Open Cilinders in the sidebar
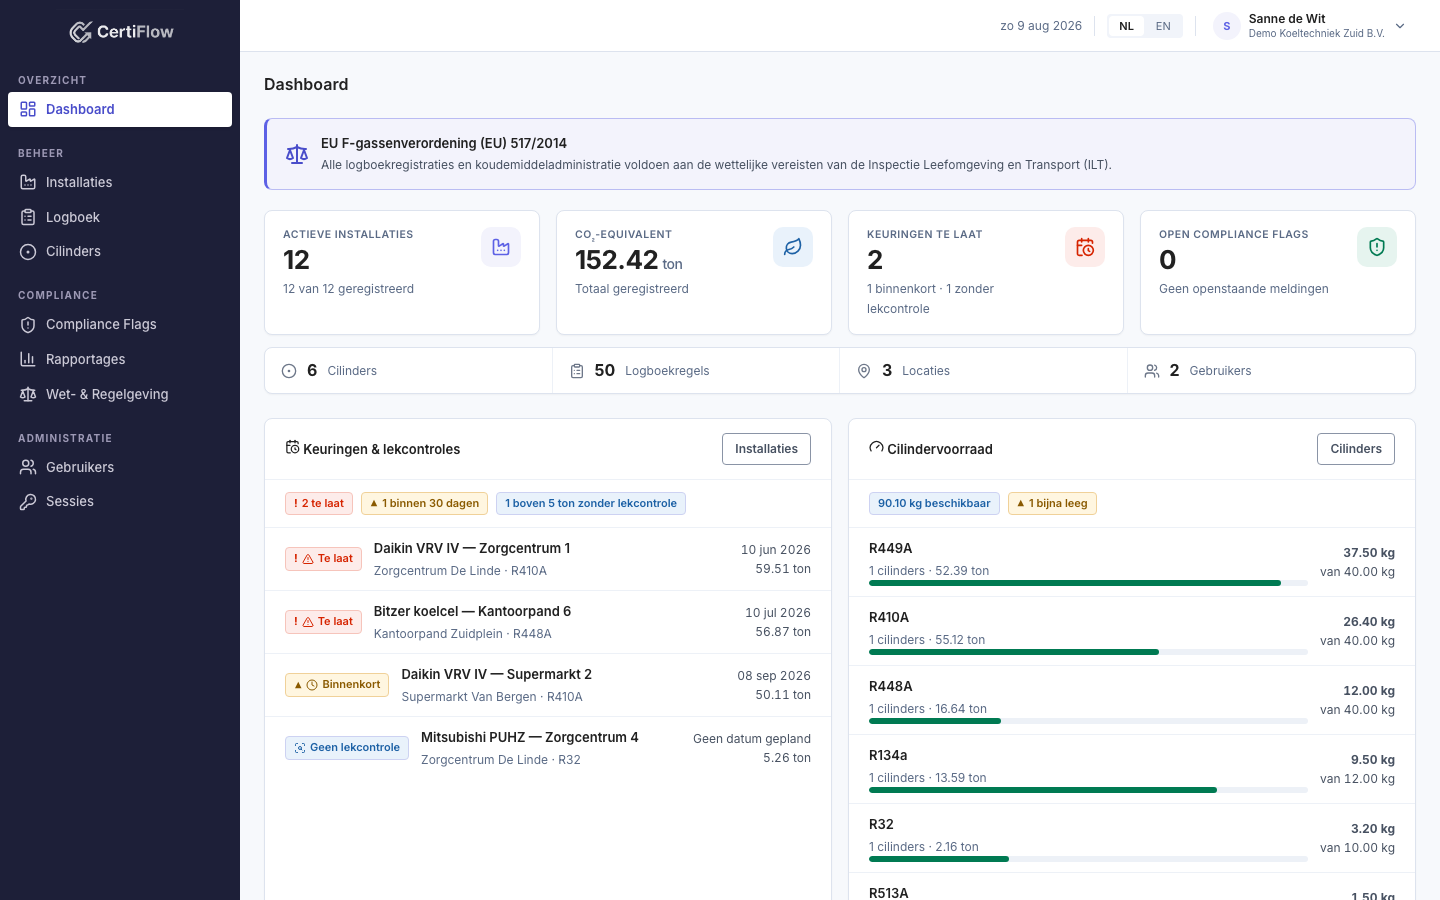The image size is (1440, 900). (x=120, y=251)
